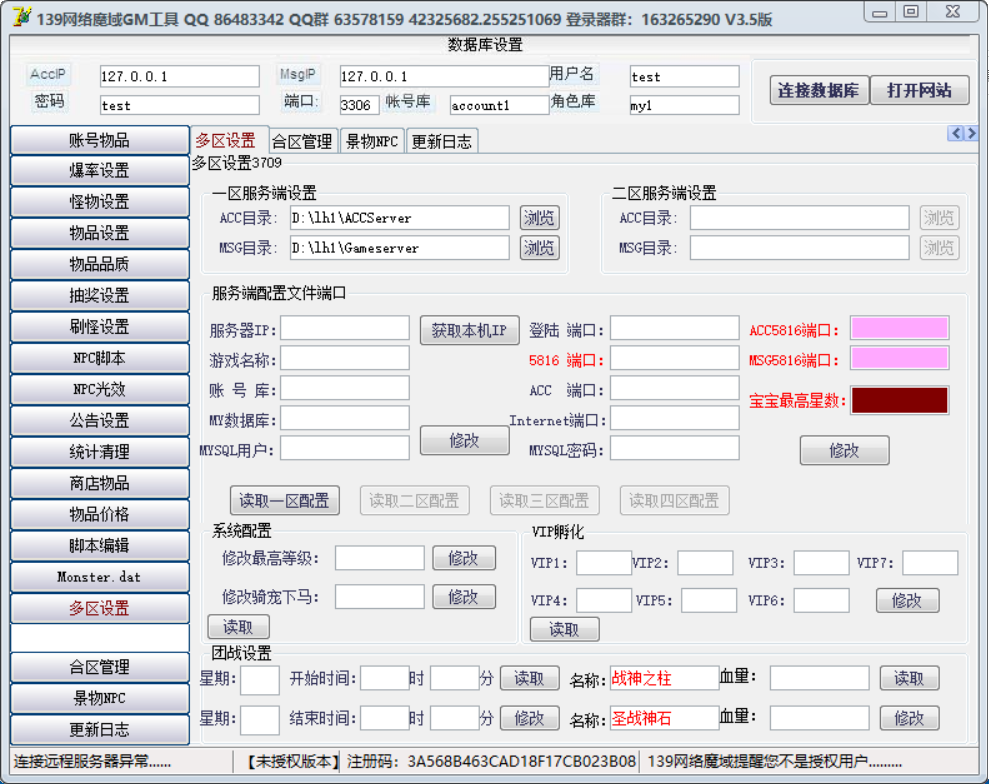Click the AccIP input field

coord(180,76)
